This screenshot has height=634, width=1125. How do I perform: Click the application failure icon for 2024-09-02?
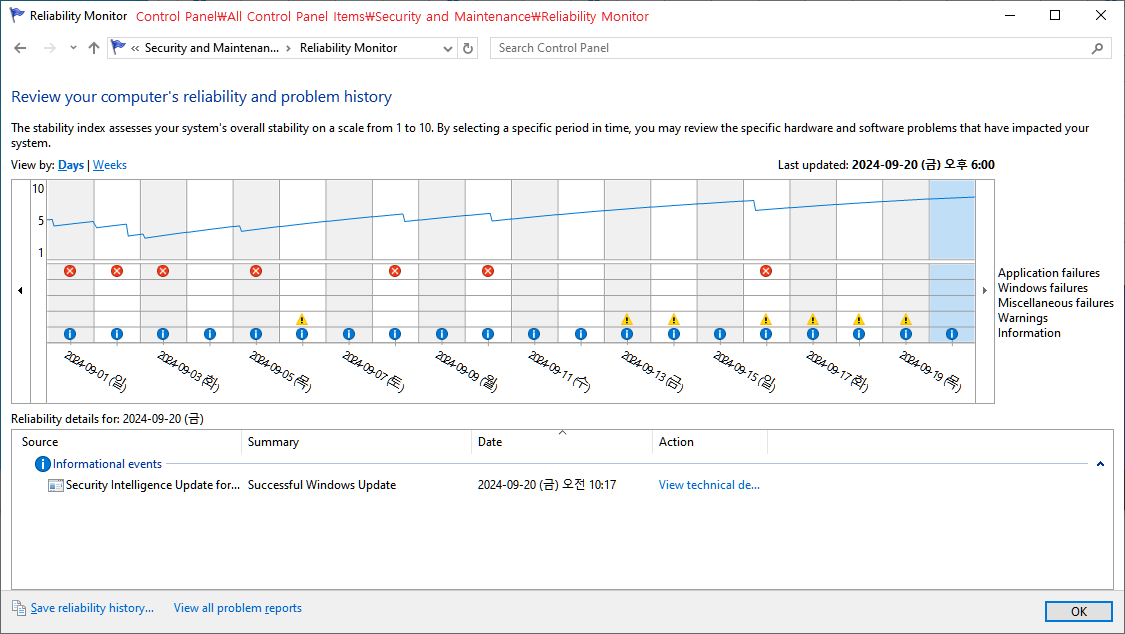[117, 271]
